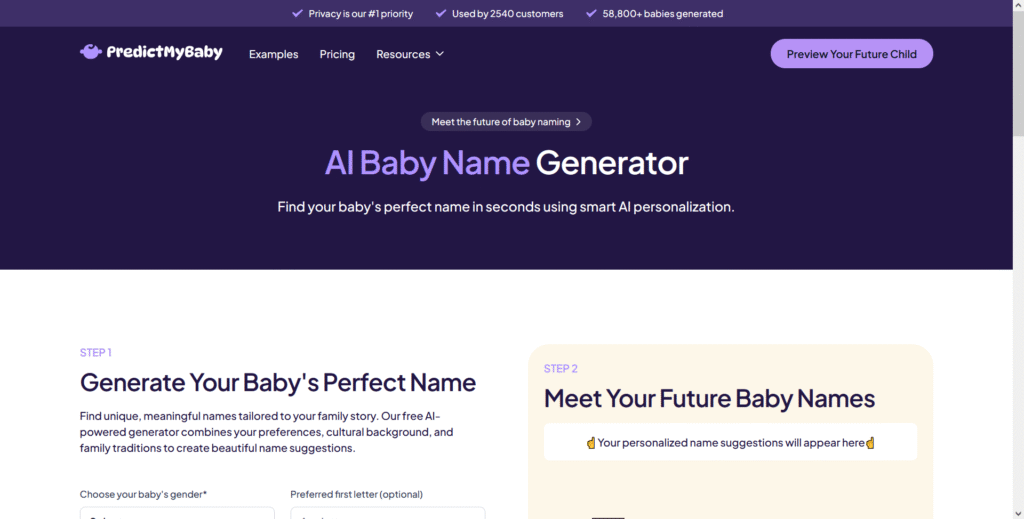The height and width of the screenshot is (519, 1024).
Task: Click the personalized name suggestions placeholder box
Action: [x=730, y=443]
